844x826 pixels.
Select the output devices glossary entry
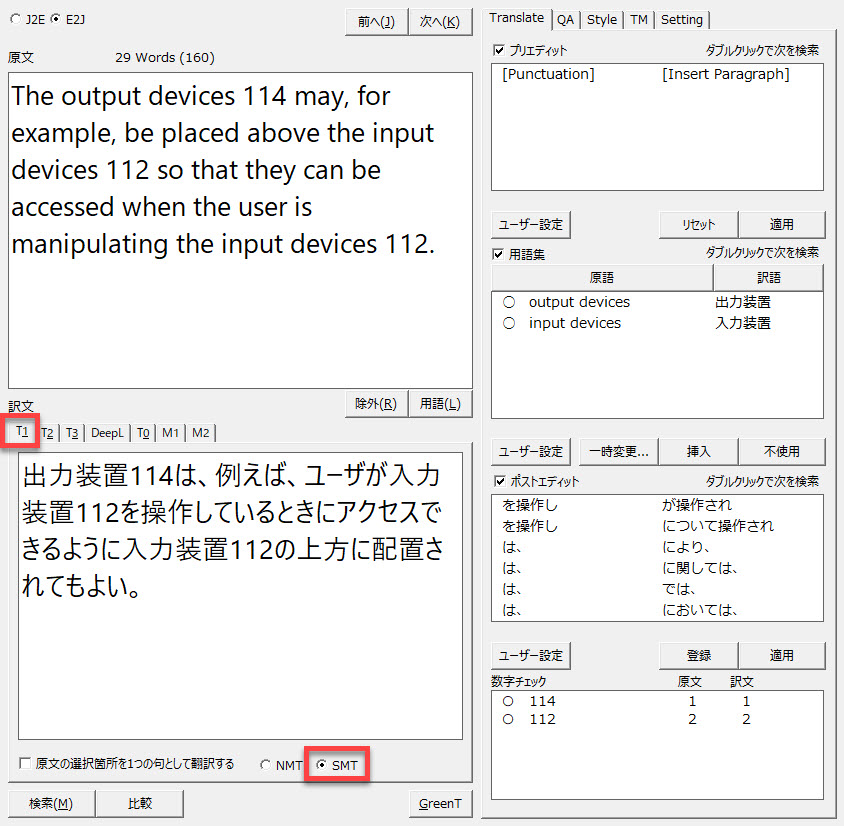point(579,302)
